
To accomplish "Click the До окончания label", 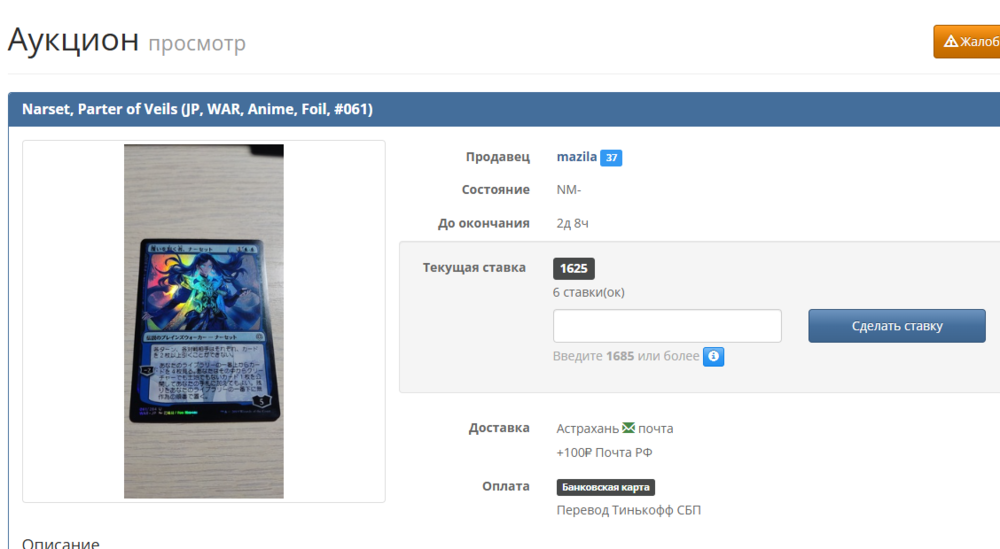I will coord(483,224).
